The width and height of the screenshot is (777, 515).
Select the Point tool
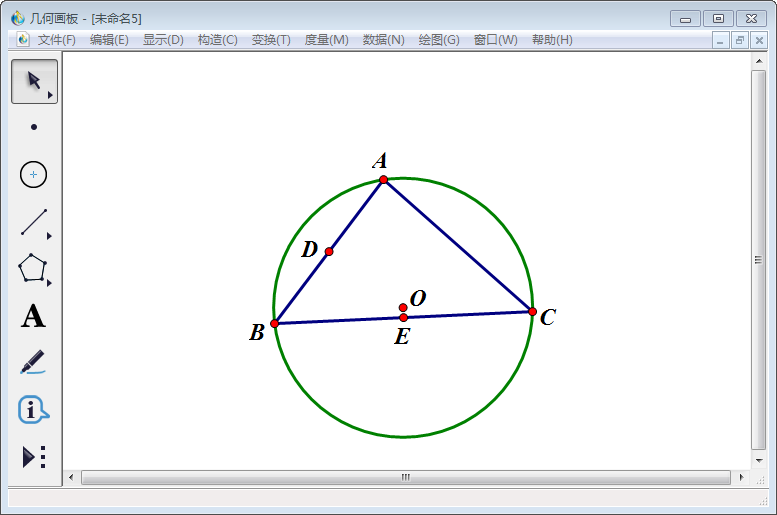(x=34, y=127)
